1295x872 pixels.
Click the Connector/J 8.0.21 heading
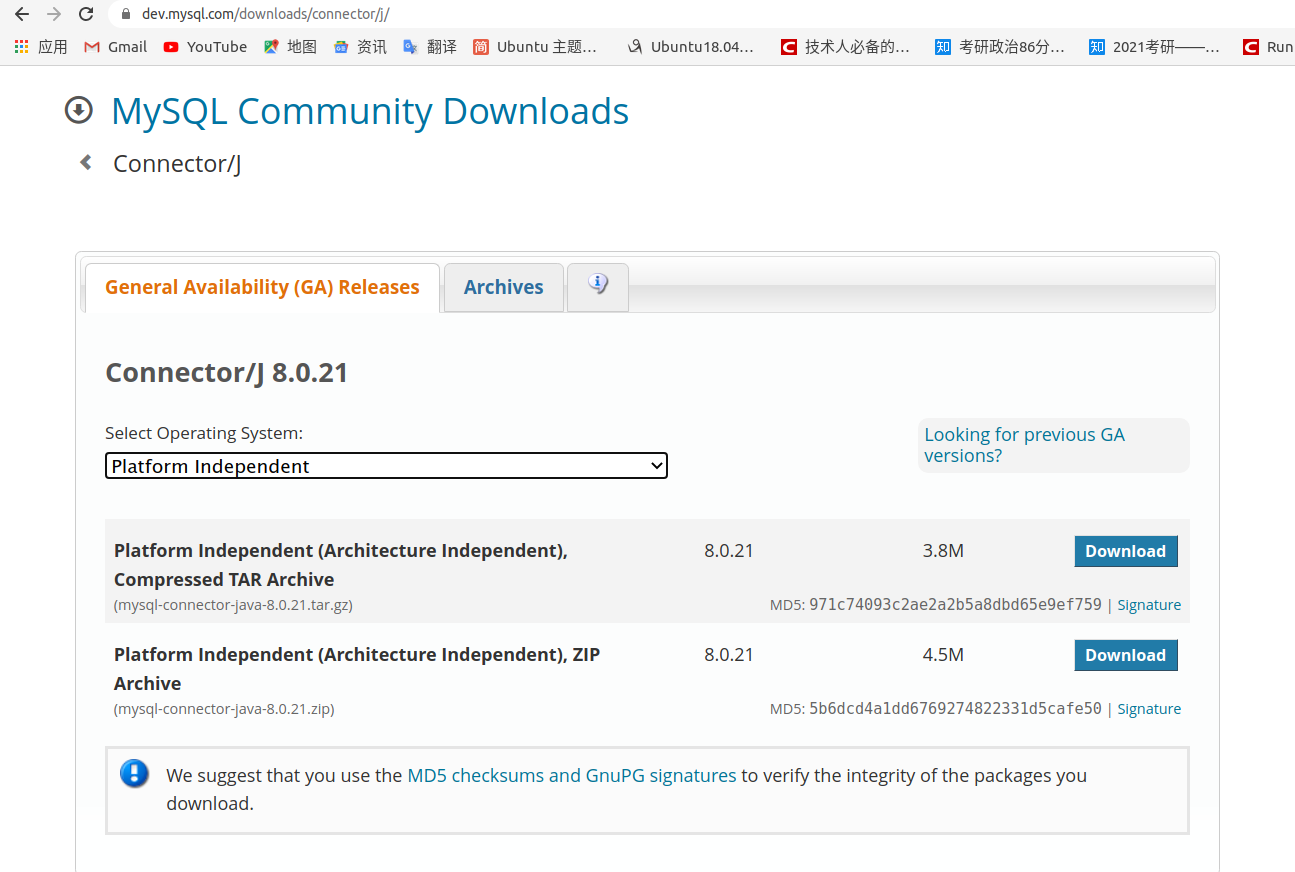(x=227, y=373)
